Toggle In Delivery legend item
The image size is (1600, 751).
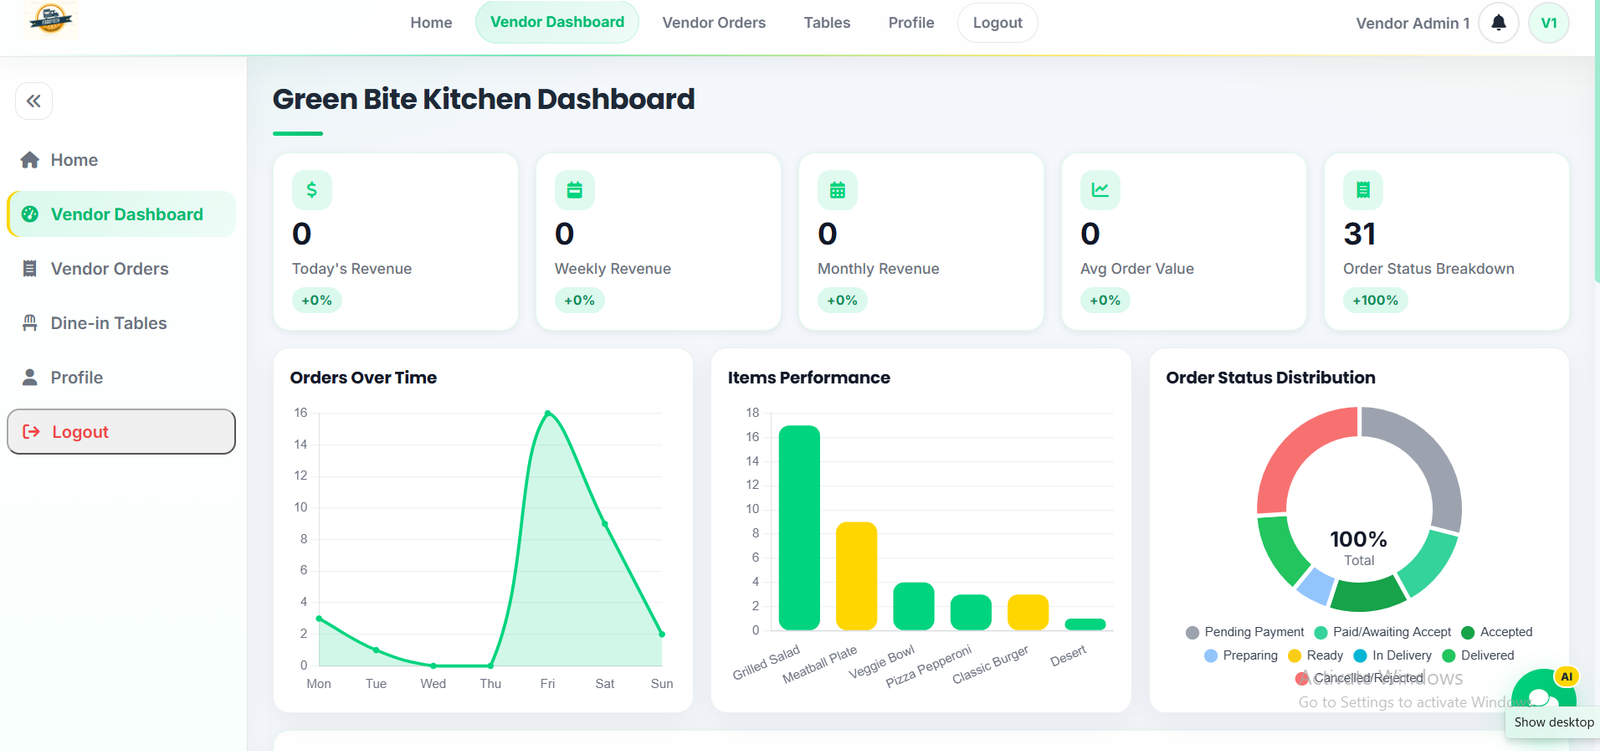coord(1392,656)
